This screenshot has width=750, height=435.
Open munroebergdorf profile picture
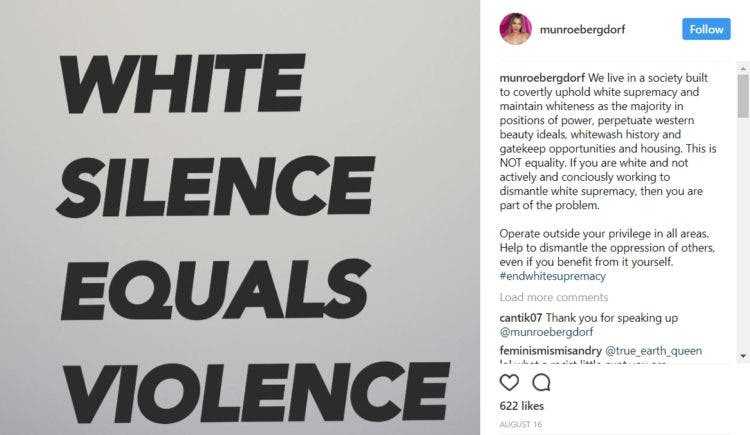coord(516,29)
